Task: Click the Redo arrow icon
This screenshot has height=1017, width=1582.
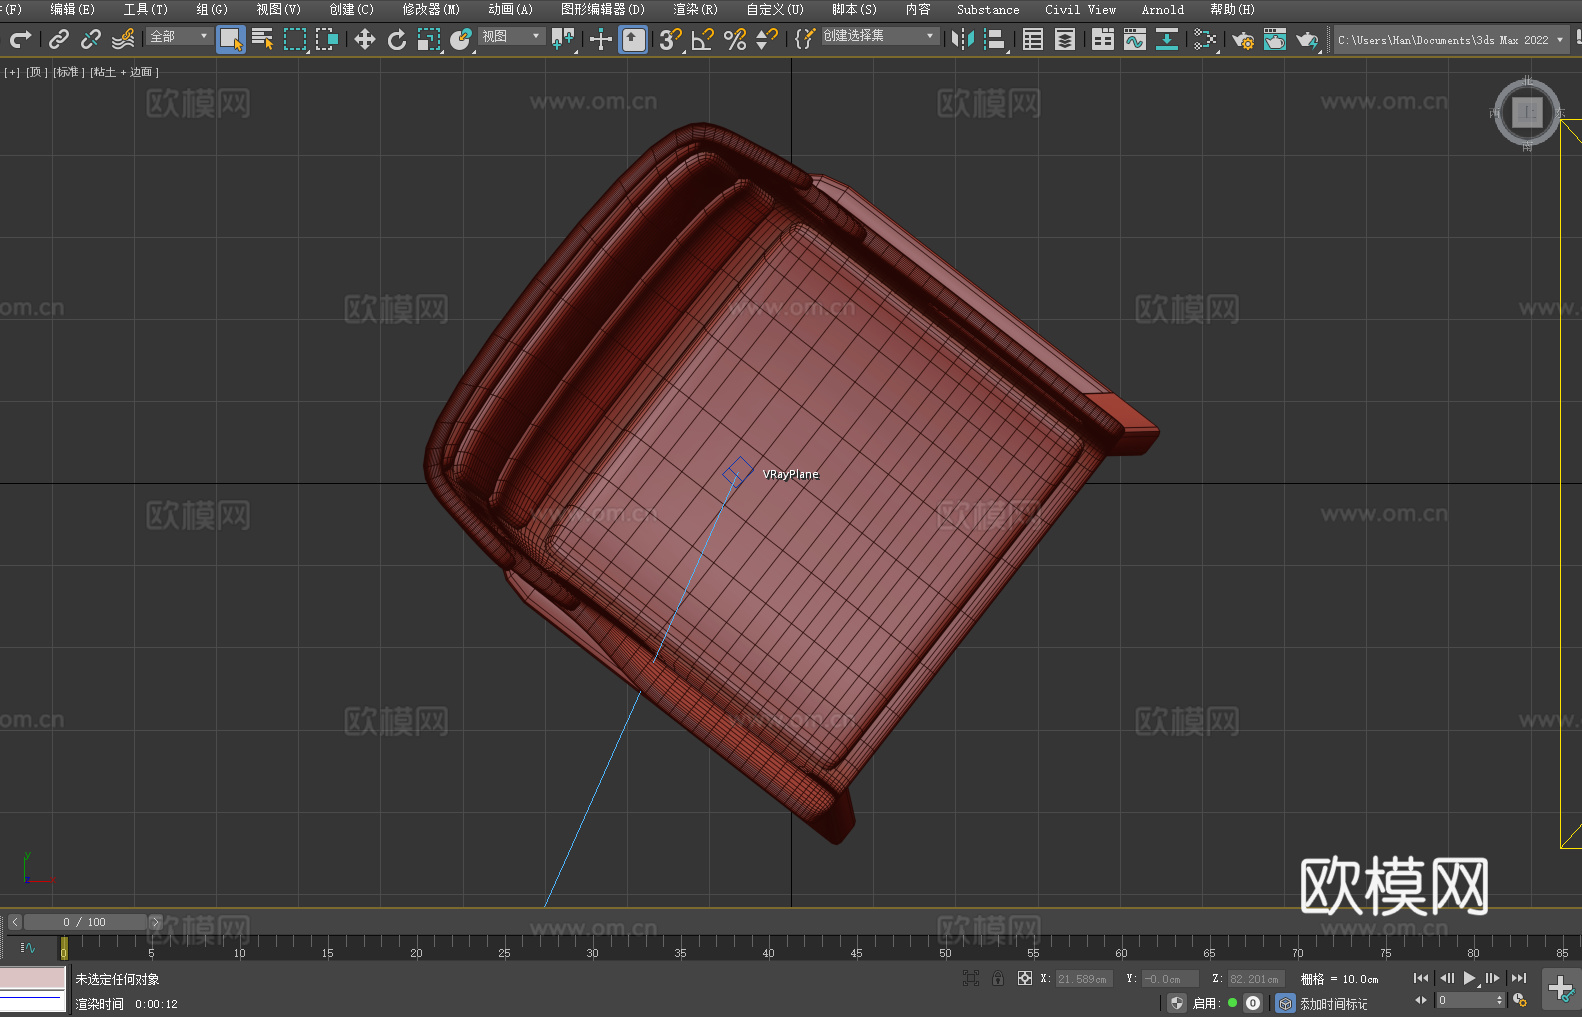Action: (20, 39)
